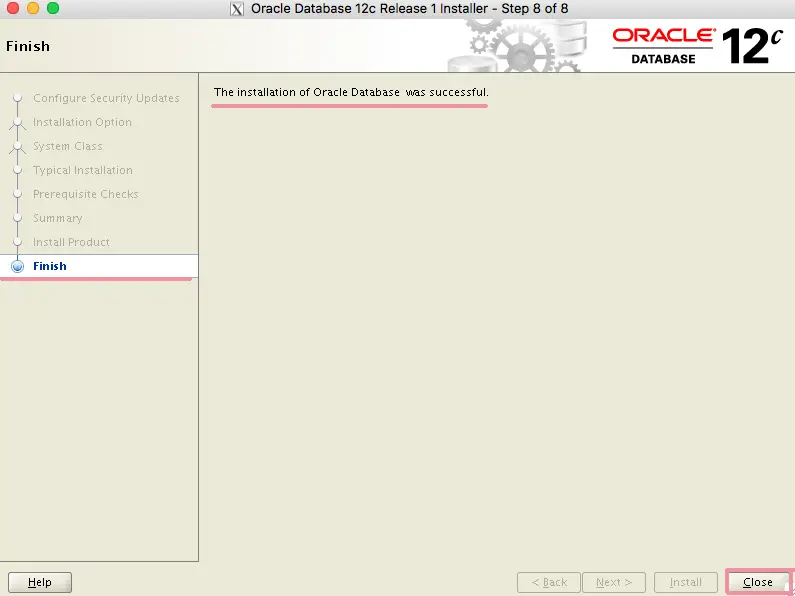The height and width of the screenshot is (596, 795).
Task: Click the red window close button
Action: coord(13,8)
